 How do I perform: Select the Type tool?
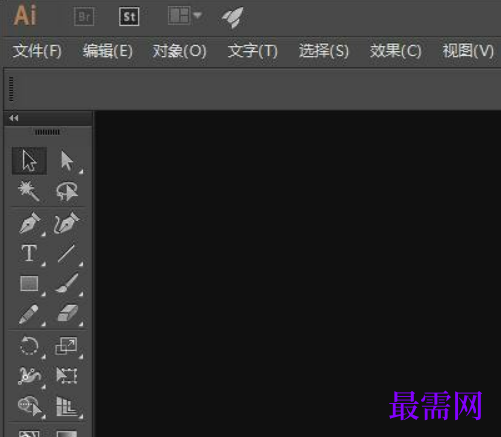[29, 254]
